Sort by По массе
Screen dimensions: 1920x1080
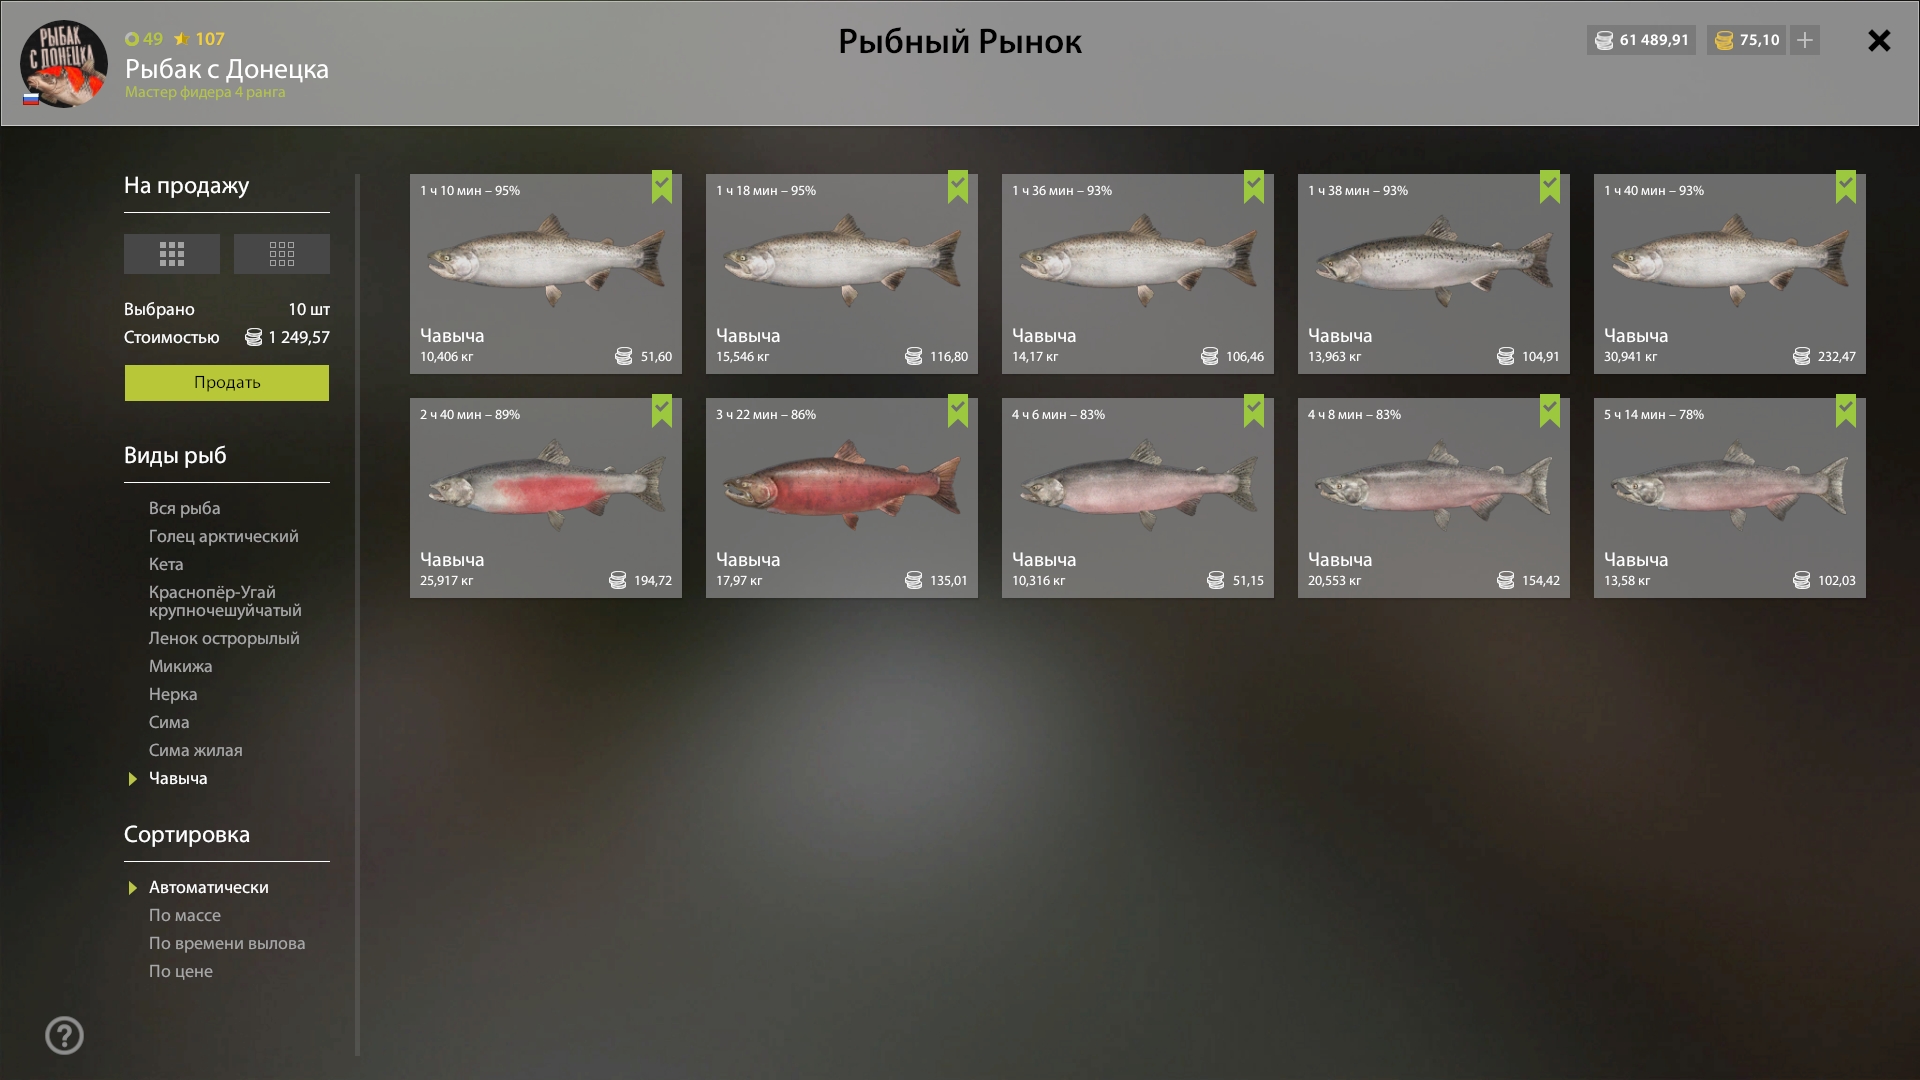click(x=185, y=915)
